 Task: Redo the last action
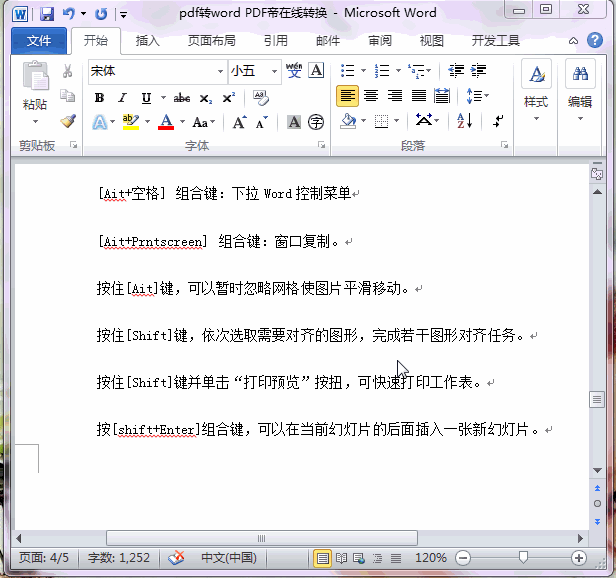(x=101, y=14)
